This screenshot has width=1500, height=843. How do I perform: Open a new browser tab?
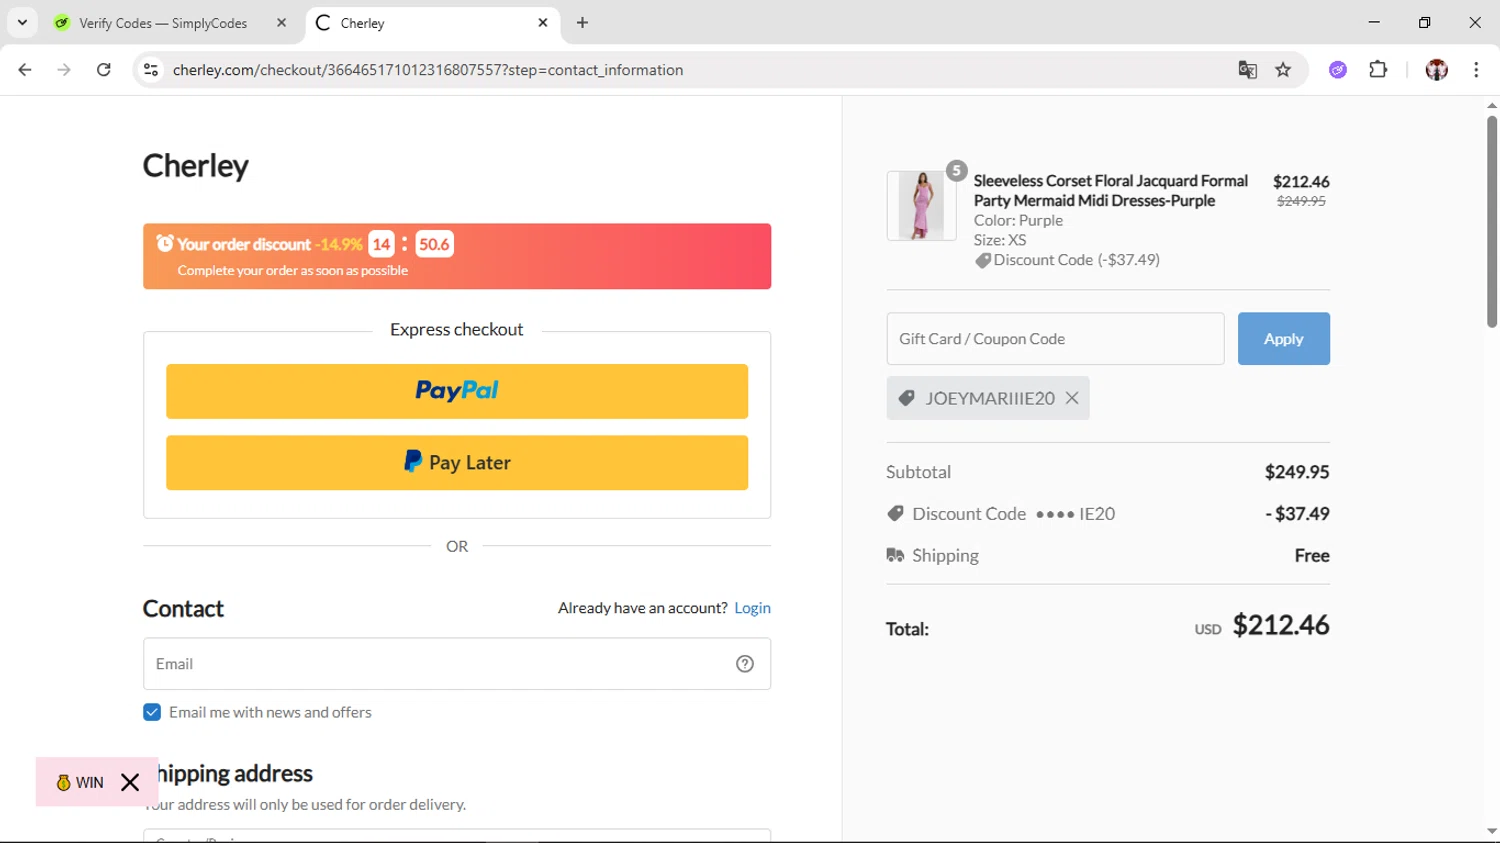coord(582,23)
